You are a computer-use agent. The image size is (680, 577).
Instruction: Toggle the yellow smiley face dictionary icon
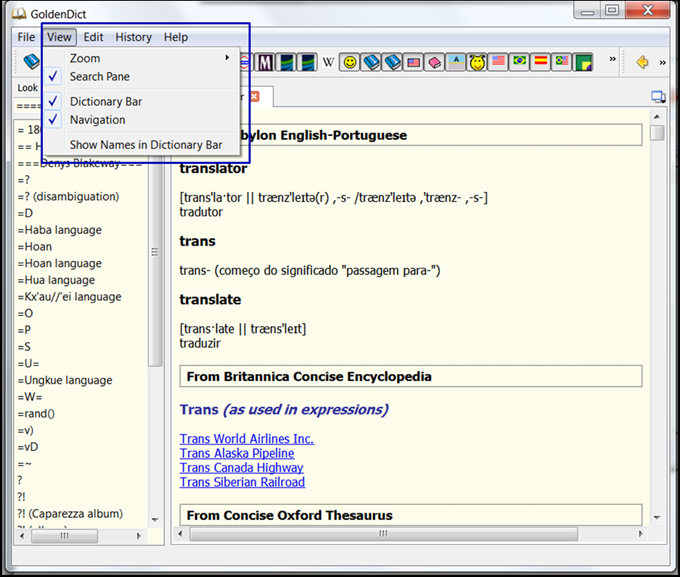click(x=350, y=62)
